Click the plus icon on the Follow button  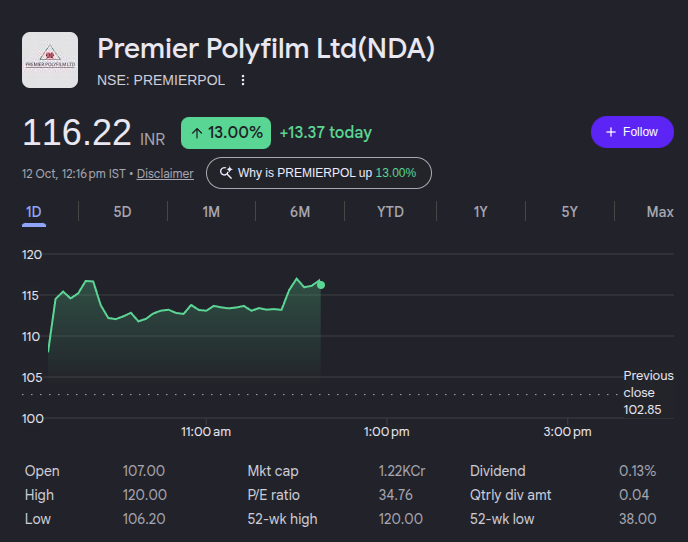(x=611, y=132)
